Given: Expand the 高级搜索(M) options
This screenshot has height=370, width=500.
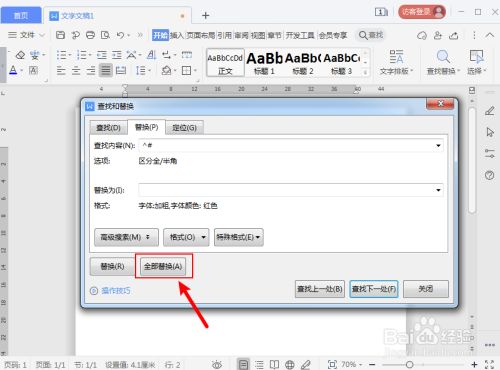Looking at the screenshot, I should [x=126, y=237].
